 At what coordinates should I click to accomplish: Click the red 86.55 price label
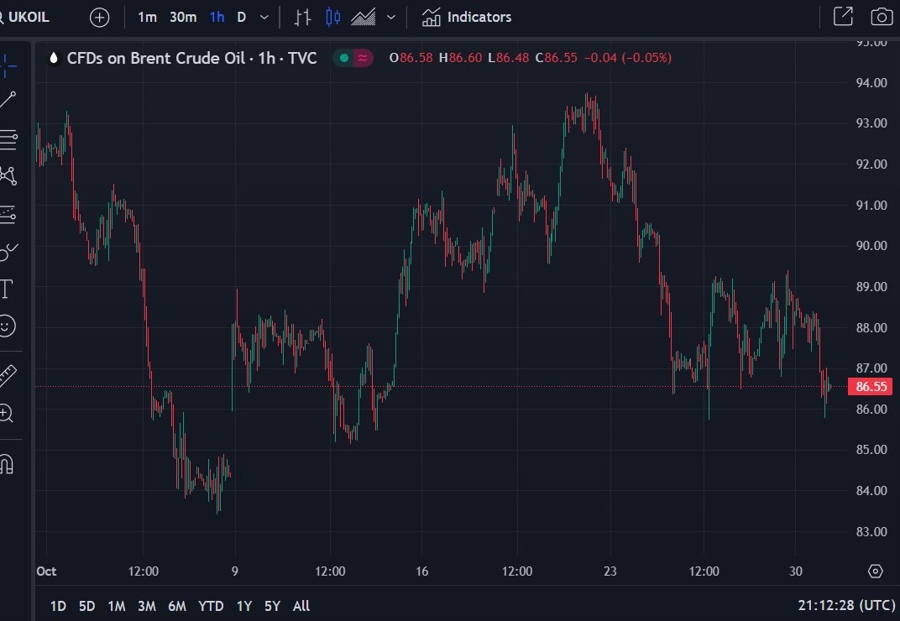click(868, 386)
